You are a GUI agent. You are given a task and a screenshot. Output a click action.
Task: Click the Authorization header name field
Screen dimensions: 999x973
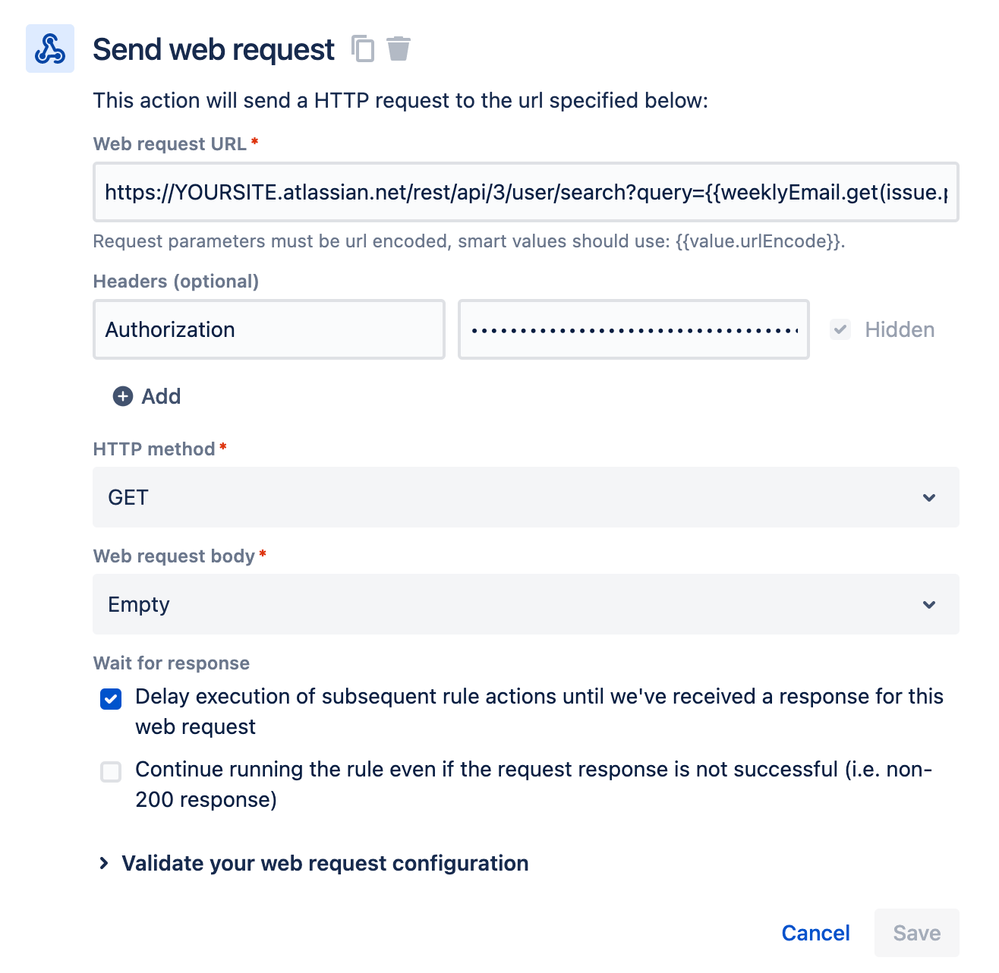269,329
